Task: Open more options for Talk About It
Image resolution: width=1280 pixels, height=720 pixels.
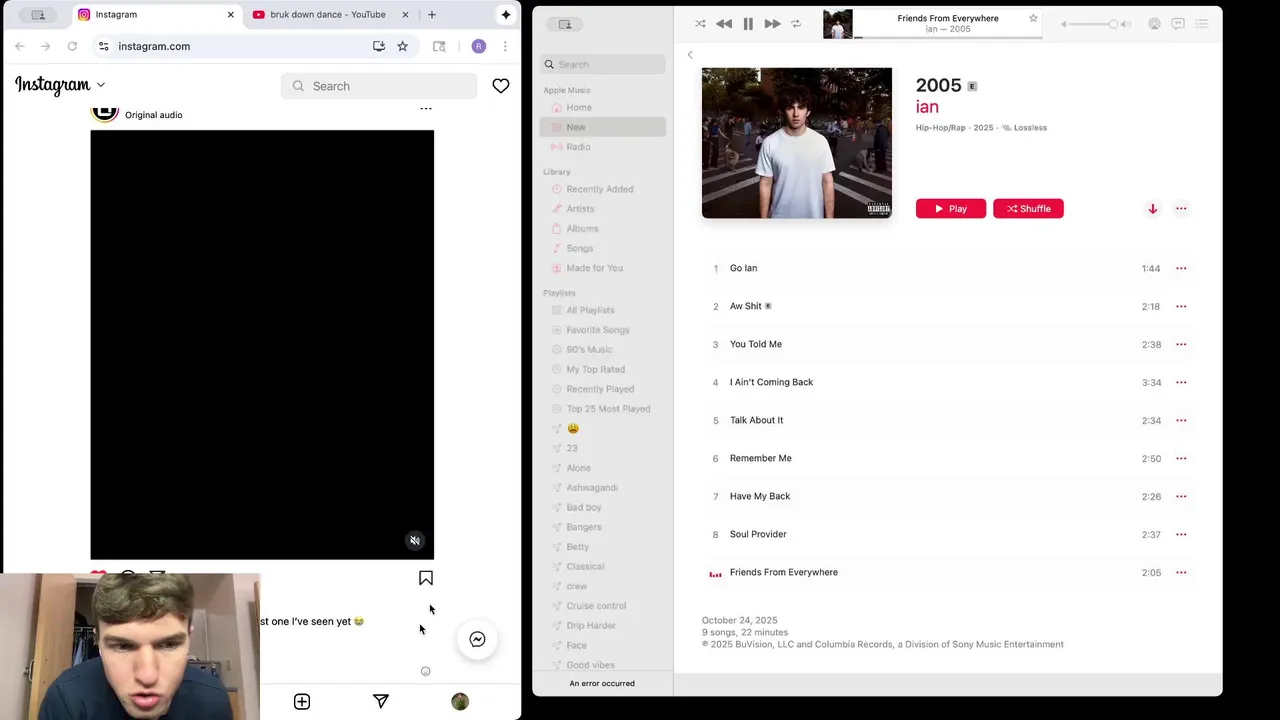Action: 1181,420
